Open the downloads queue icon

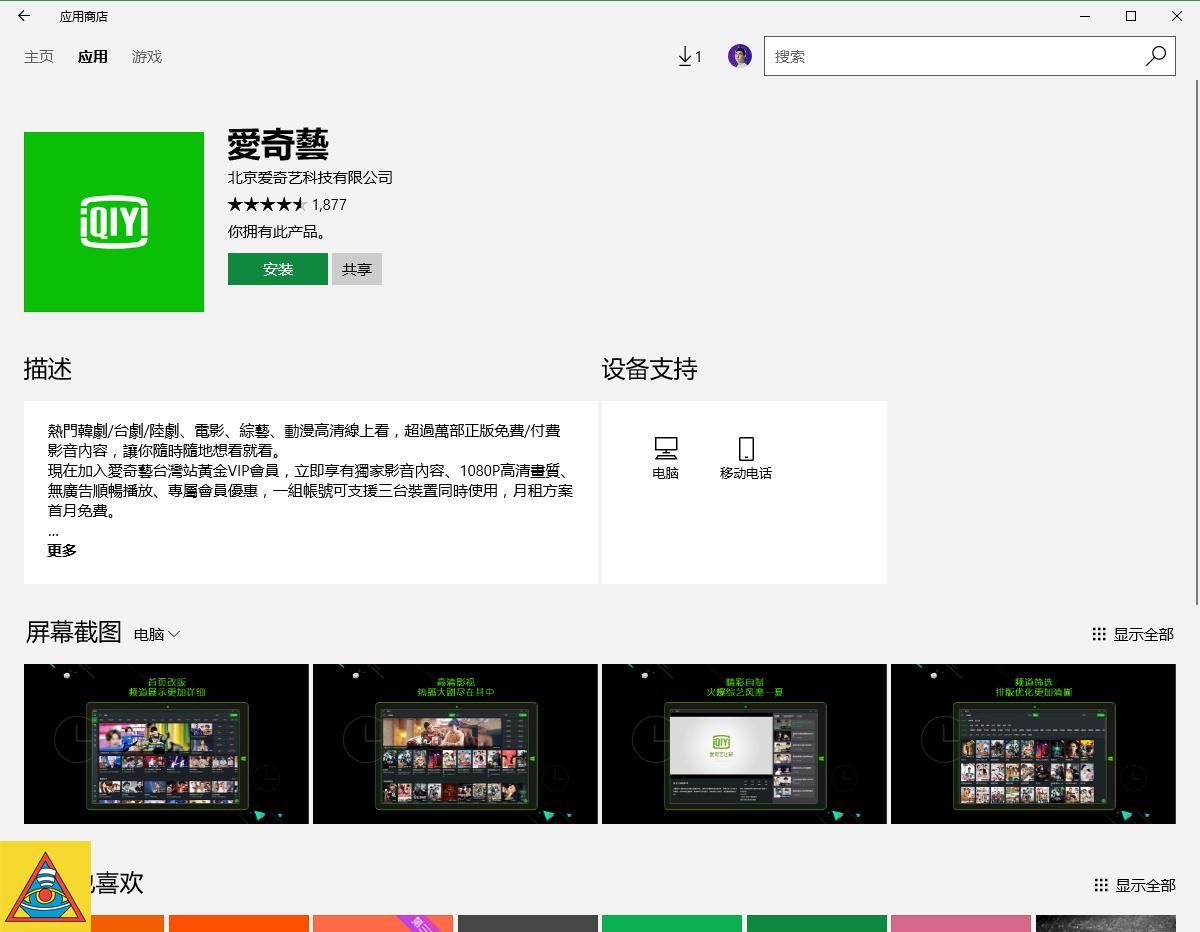688,56
